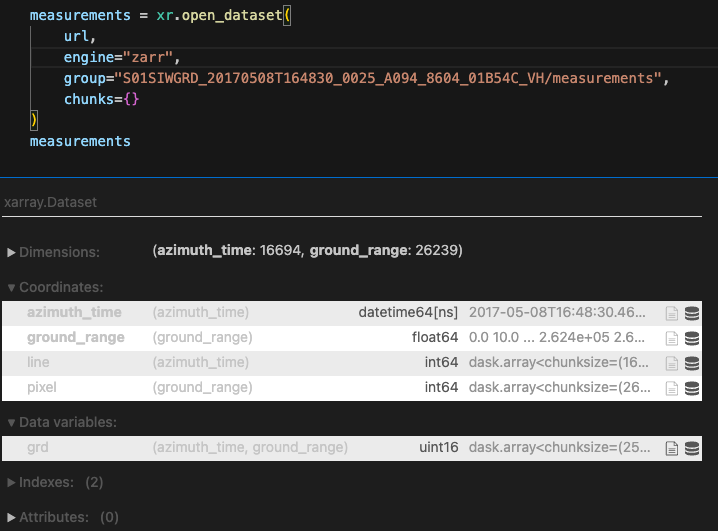Click the open_dataset function in code
The height and width of the screenshot is (531, 718).
[x=232, y=15]
